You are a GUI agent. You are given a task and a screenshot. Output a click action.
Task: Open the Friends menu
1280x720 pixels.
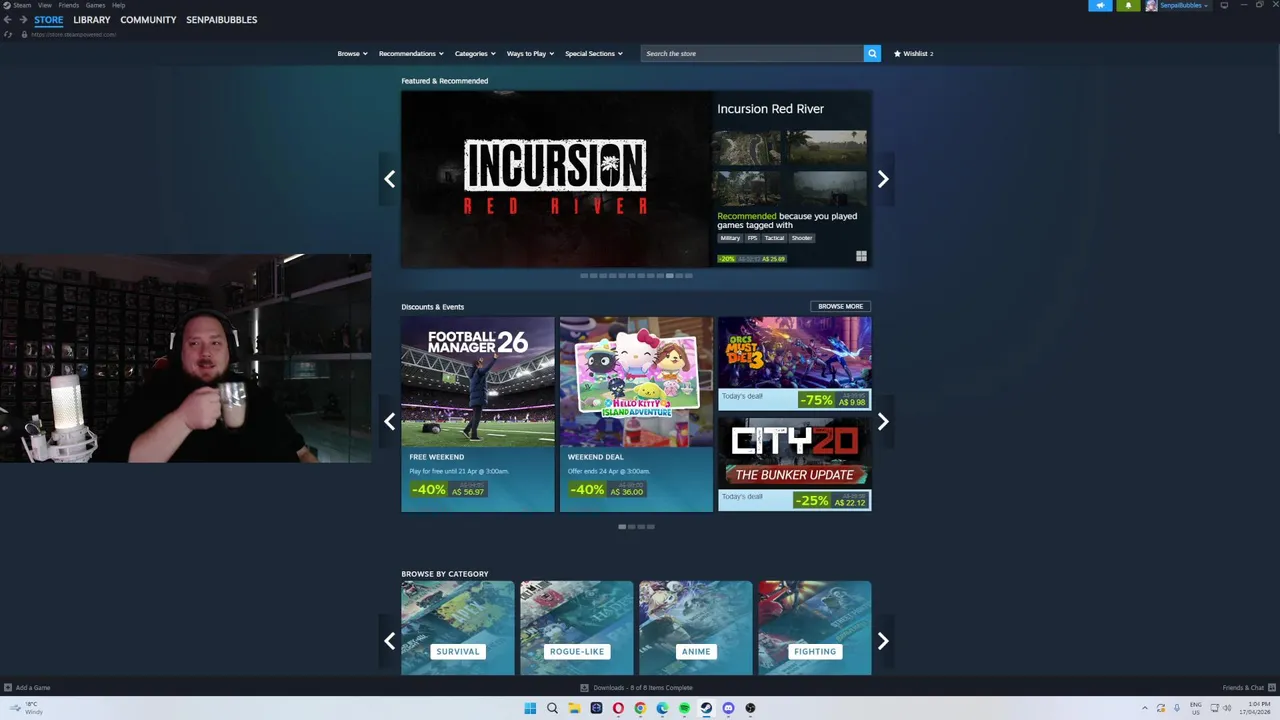click(x=69, y=5)
